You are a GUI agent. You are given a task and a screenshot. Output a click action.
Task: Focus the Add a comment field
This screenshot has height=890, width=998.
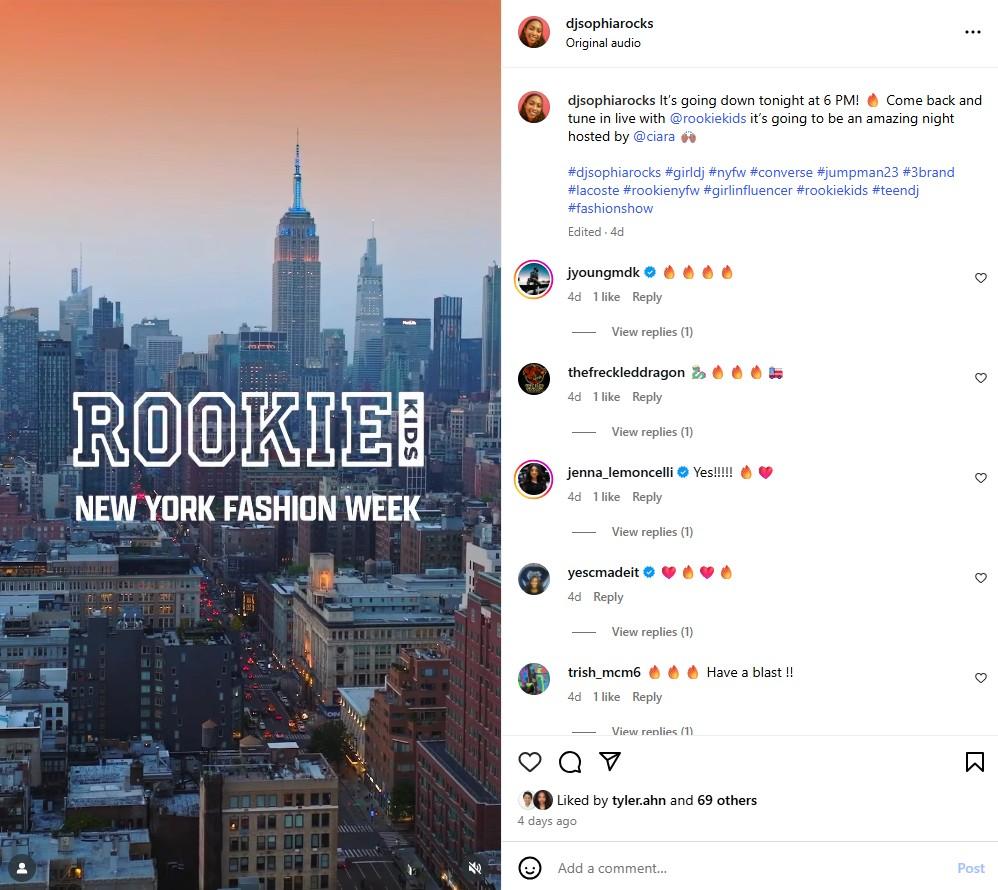coord(751,868)
